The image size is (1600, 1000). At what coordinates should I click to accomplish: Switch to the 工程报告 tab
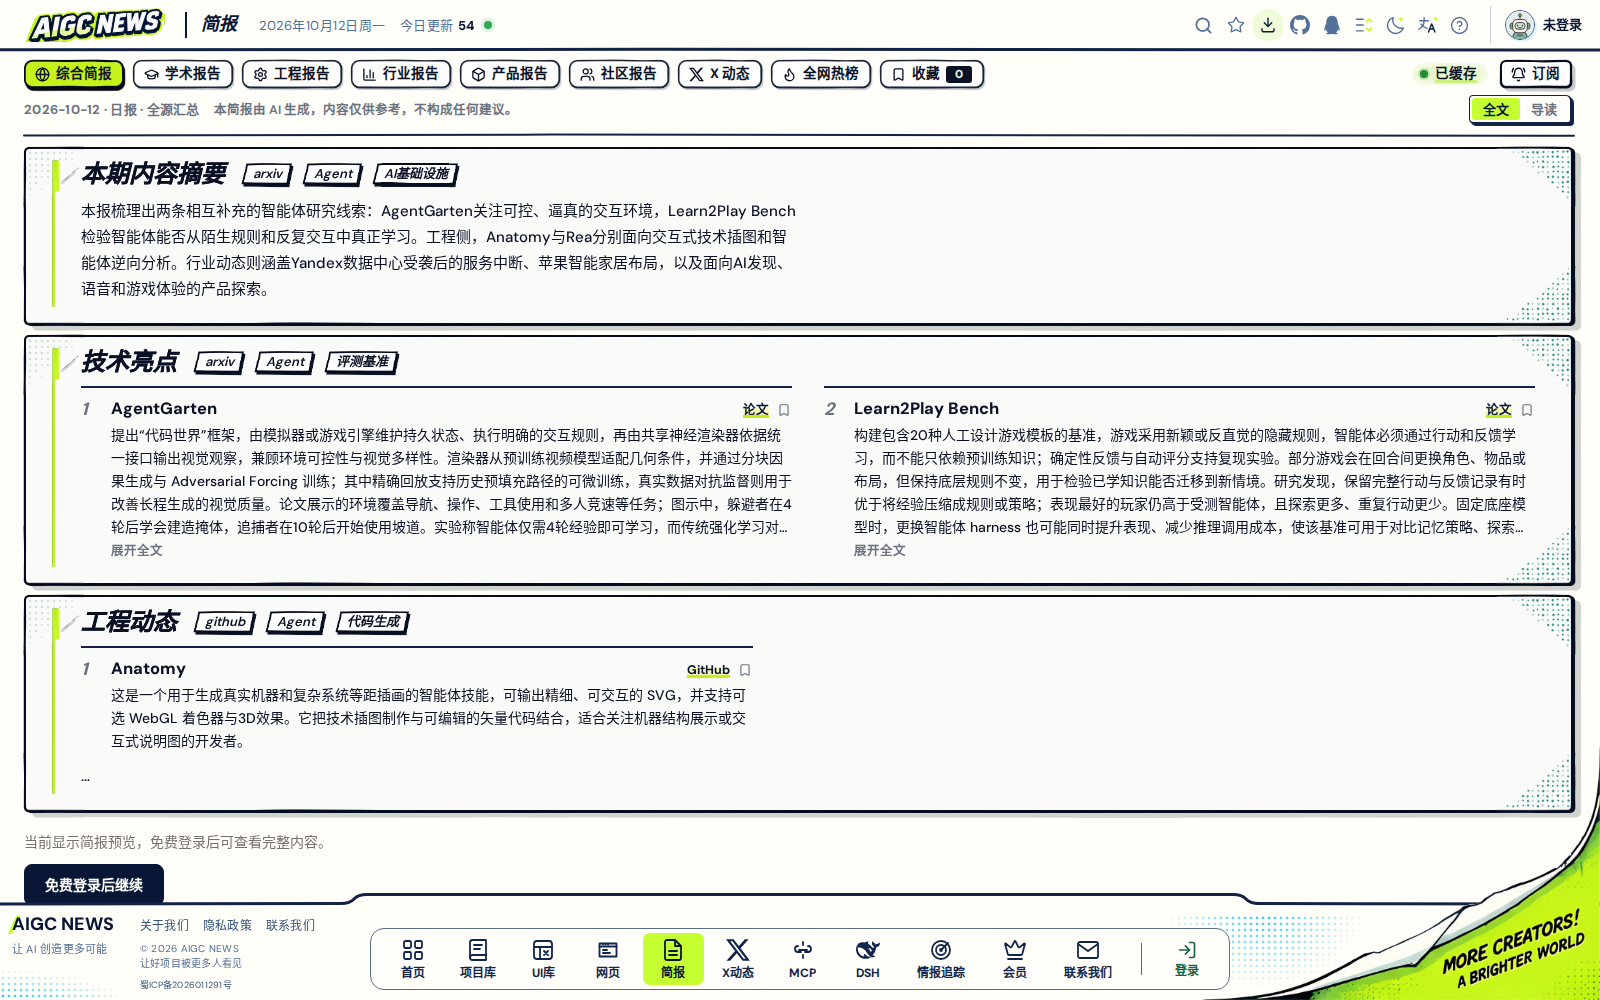point(292,74)
